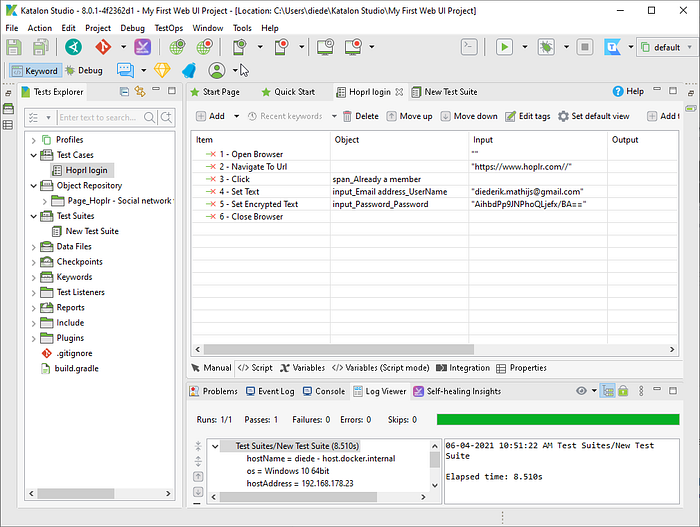Open the Project menu
700x527 pixels.
98,28
